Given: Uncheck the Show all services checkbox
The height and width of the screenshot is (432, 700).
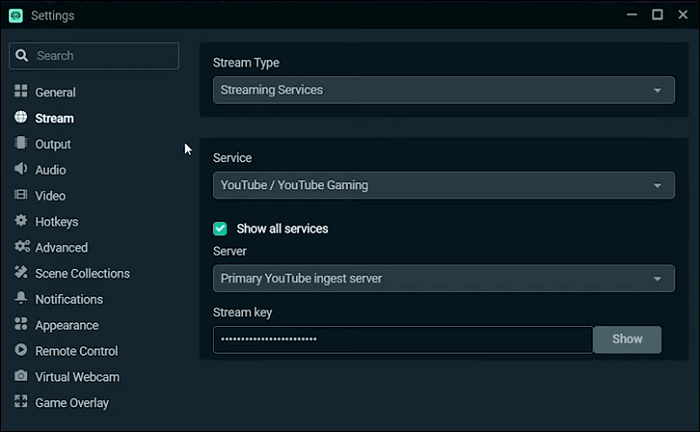Looking at the screenshot, I should click(x=221, y=228).
